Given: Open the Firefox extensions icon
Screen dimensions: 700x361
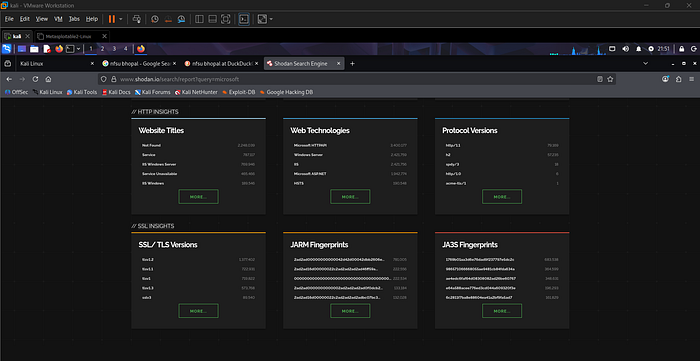Looking at the screenshot, I should [679, 79].
